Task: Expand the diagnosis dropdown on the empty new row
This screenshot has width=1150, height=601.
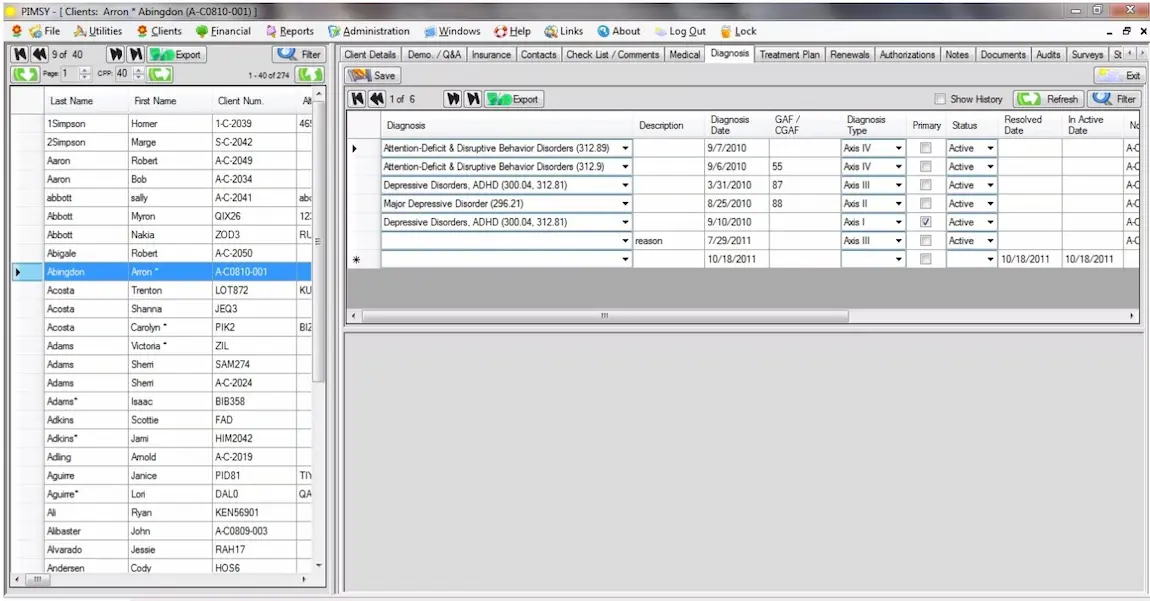Action: (625, 258)
